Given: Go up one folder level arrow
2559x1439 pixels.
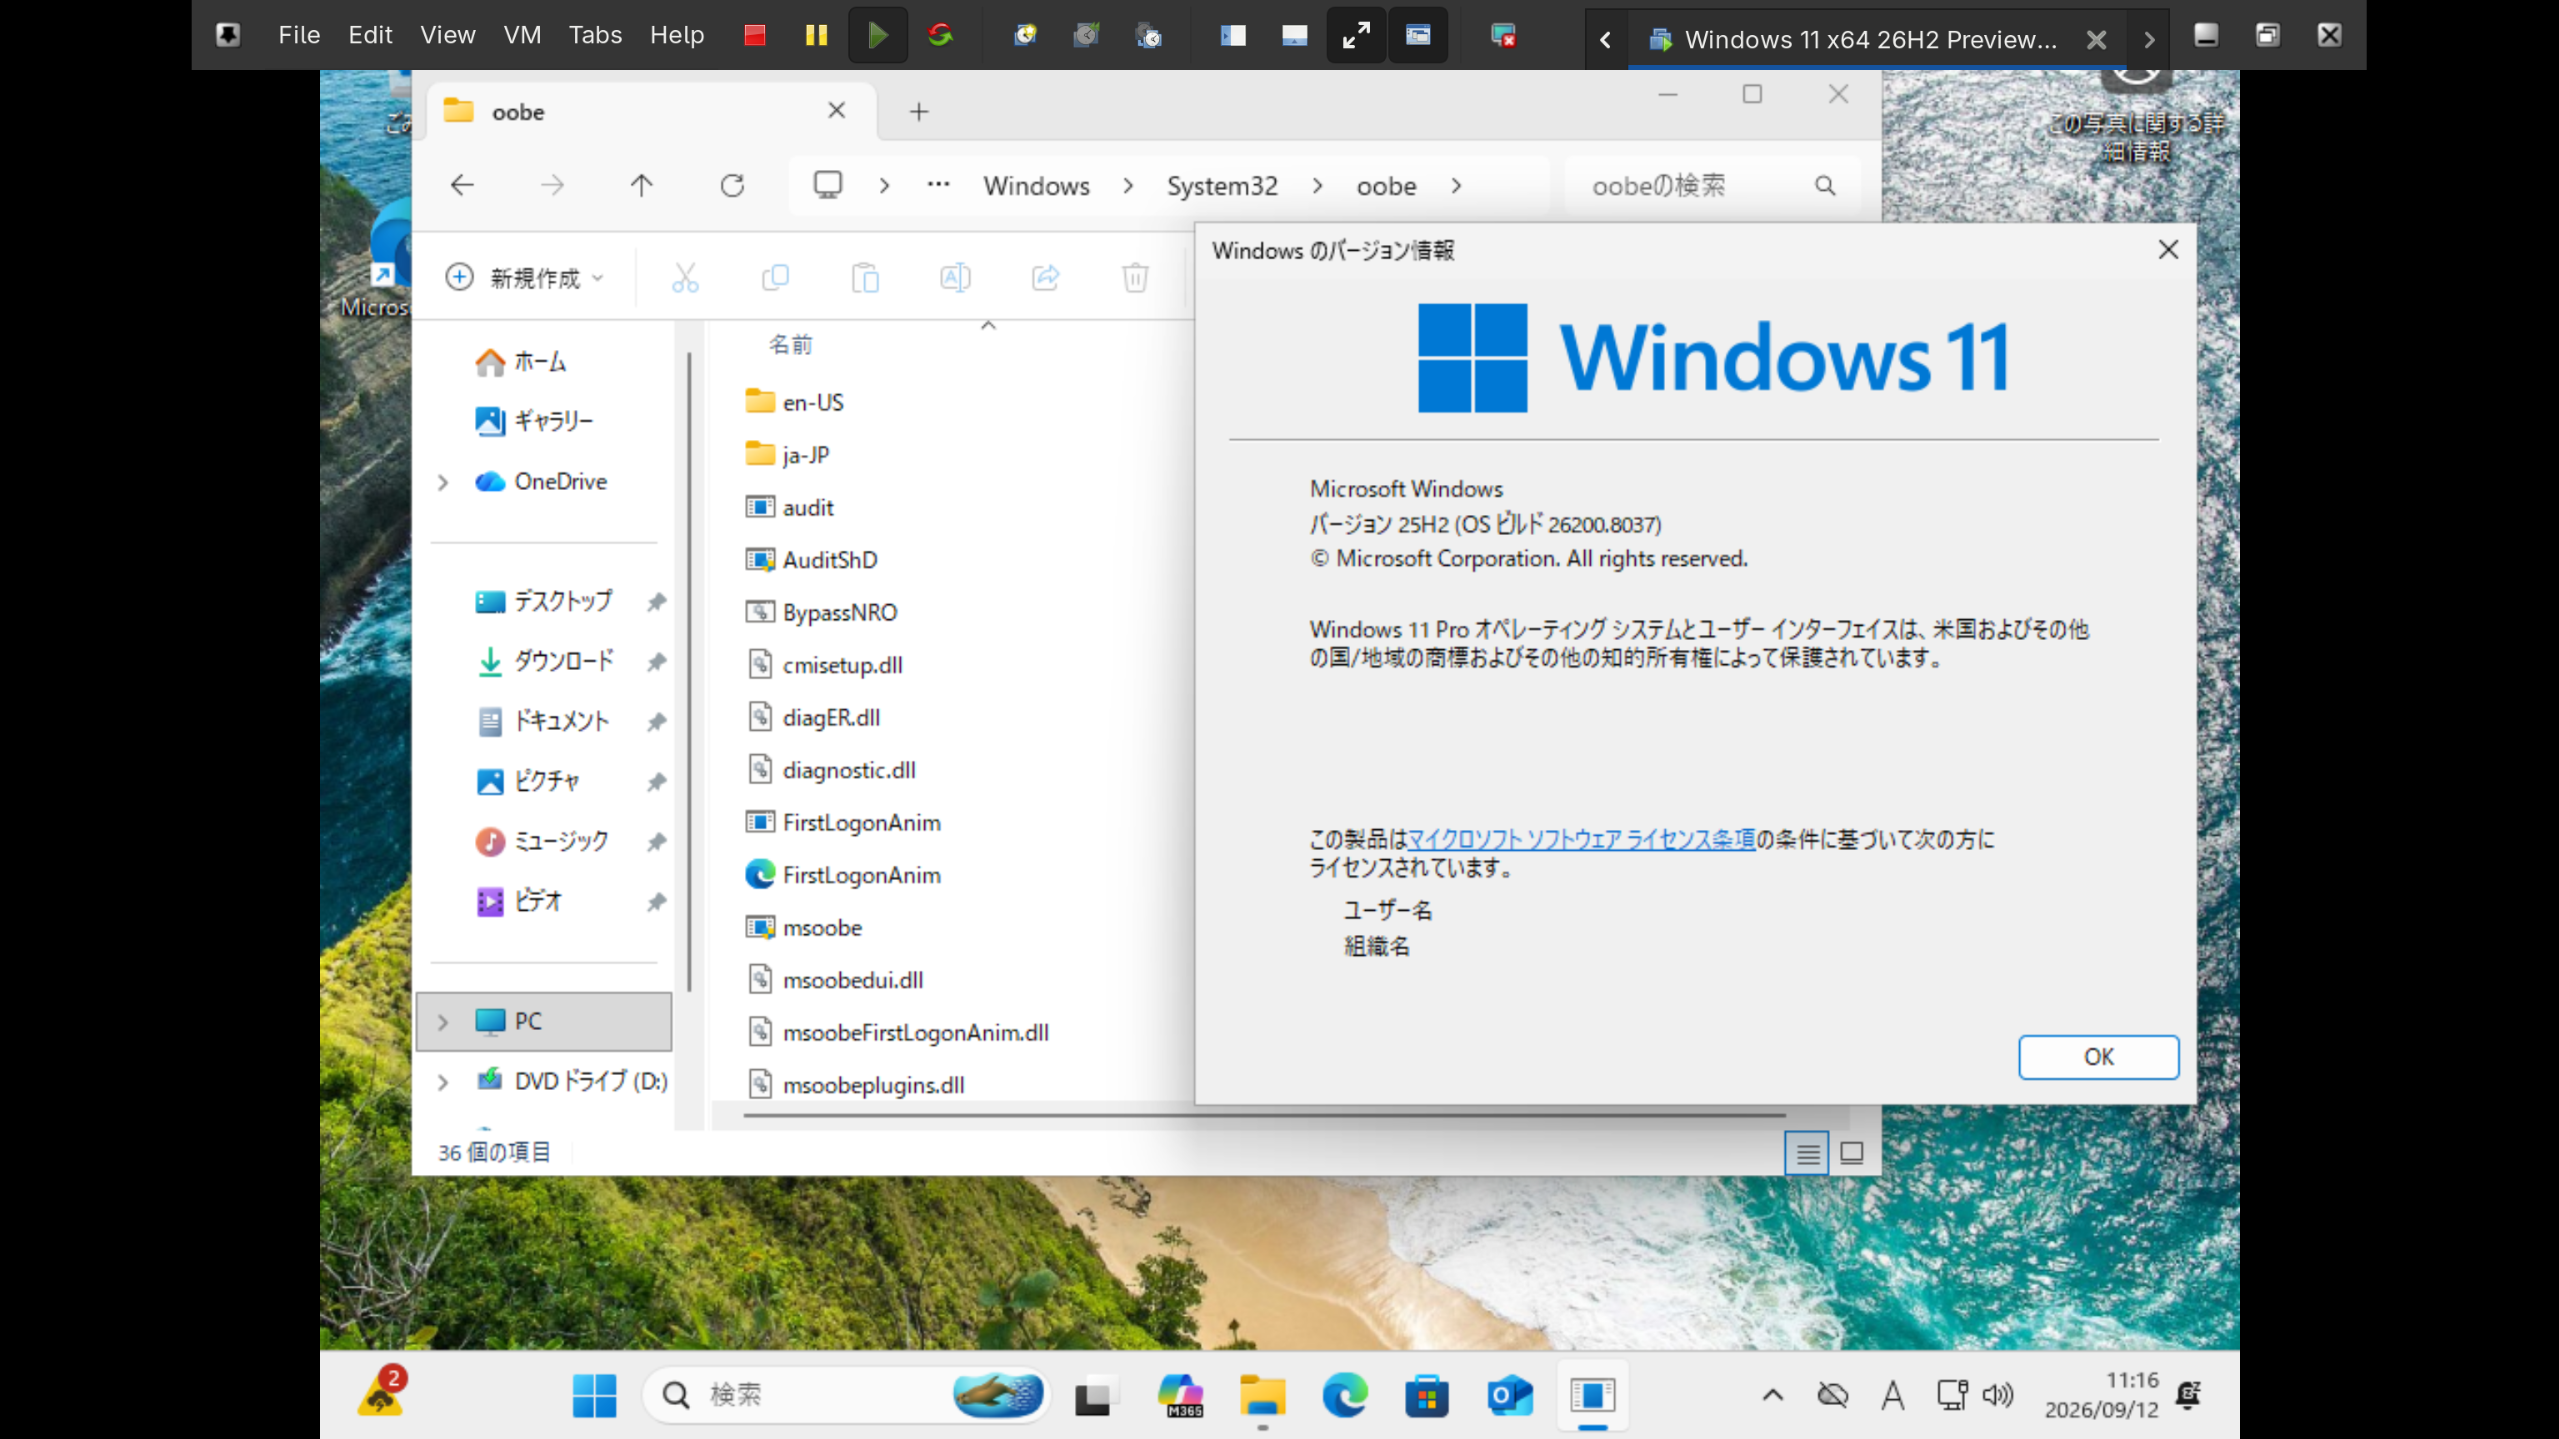Looking at the screenshot, I should tap(642, 185).
